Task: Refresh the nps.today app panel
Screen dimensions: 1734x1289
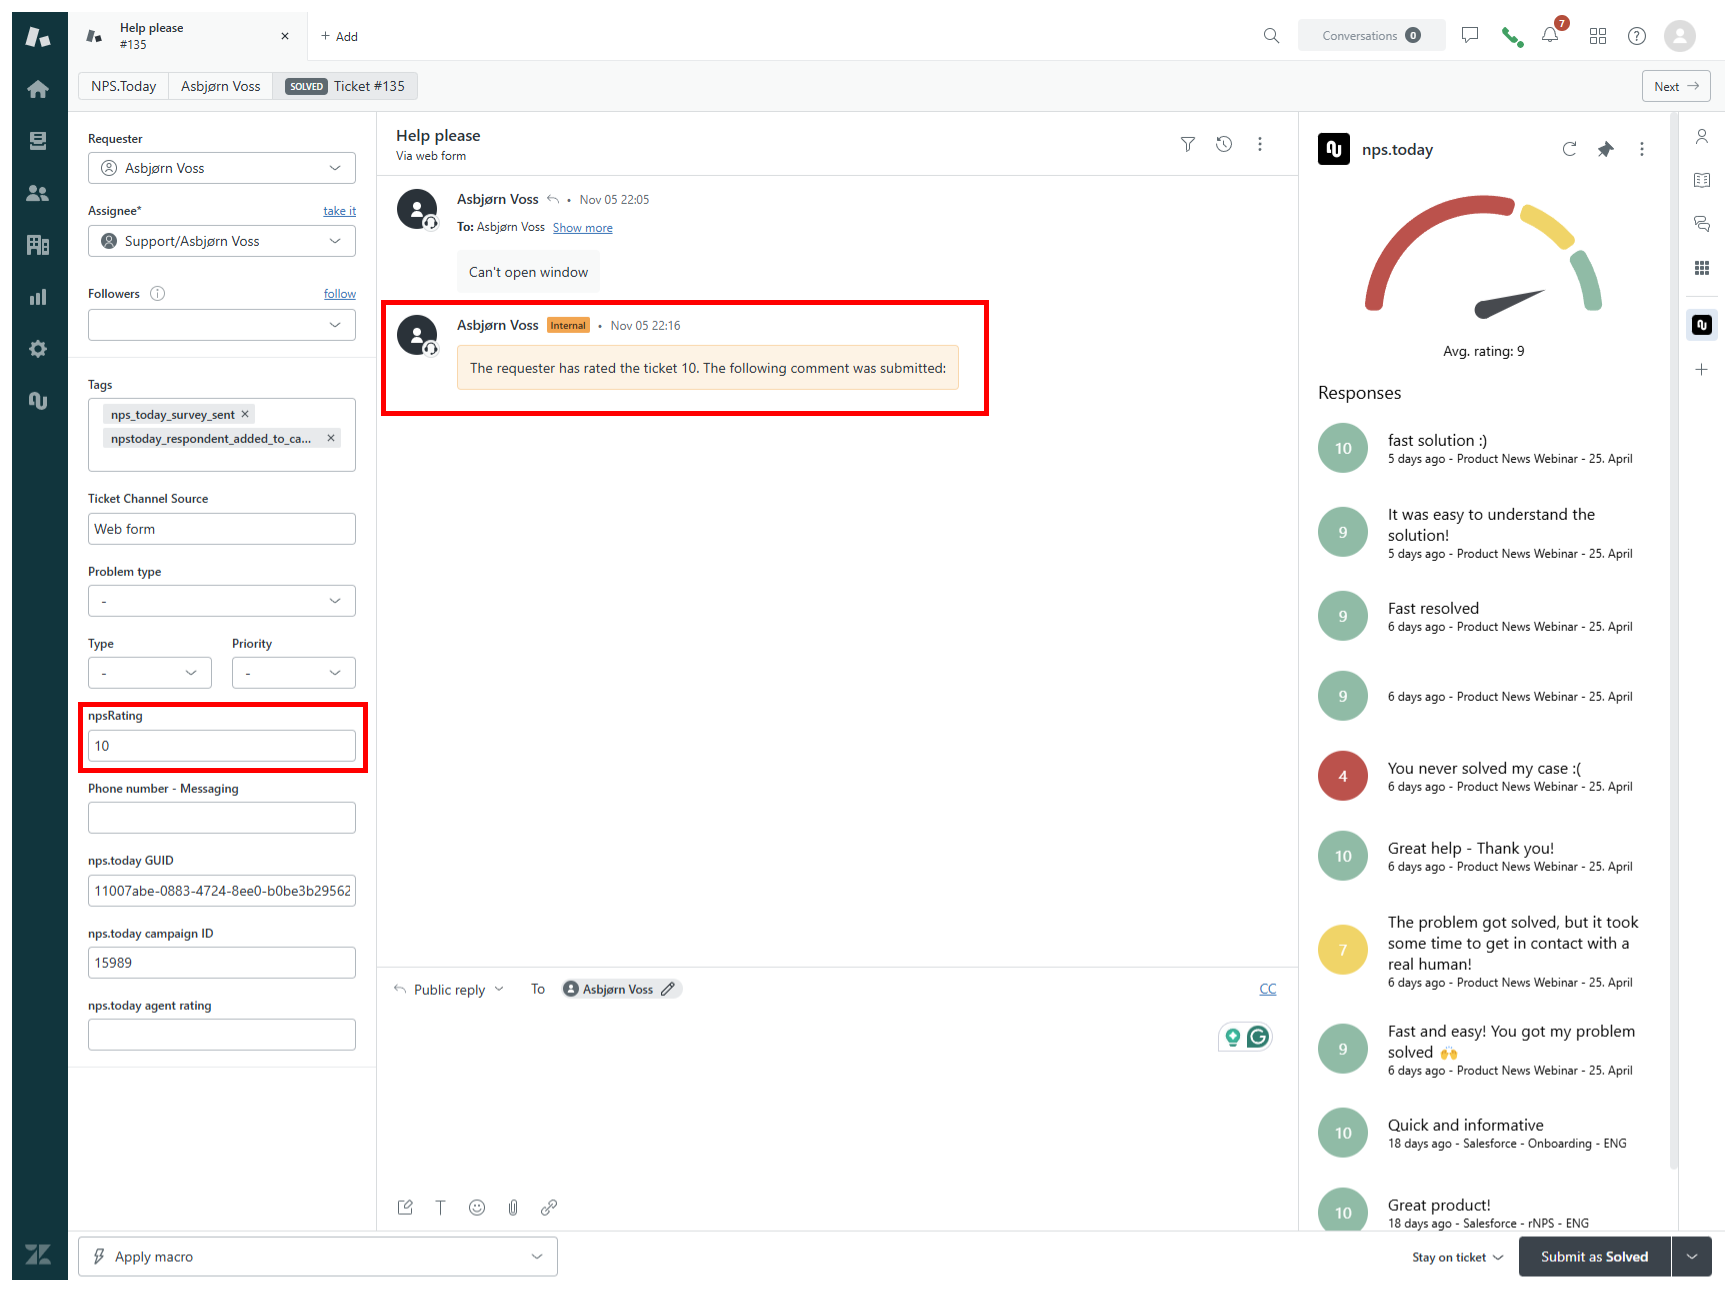Action: [1569, 149]
